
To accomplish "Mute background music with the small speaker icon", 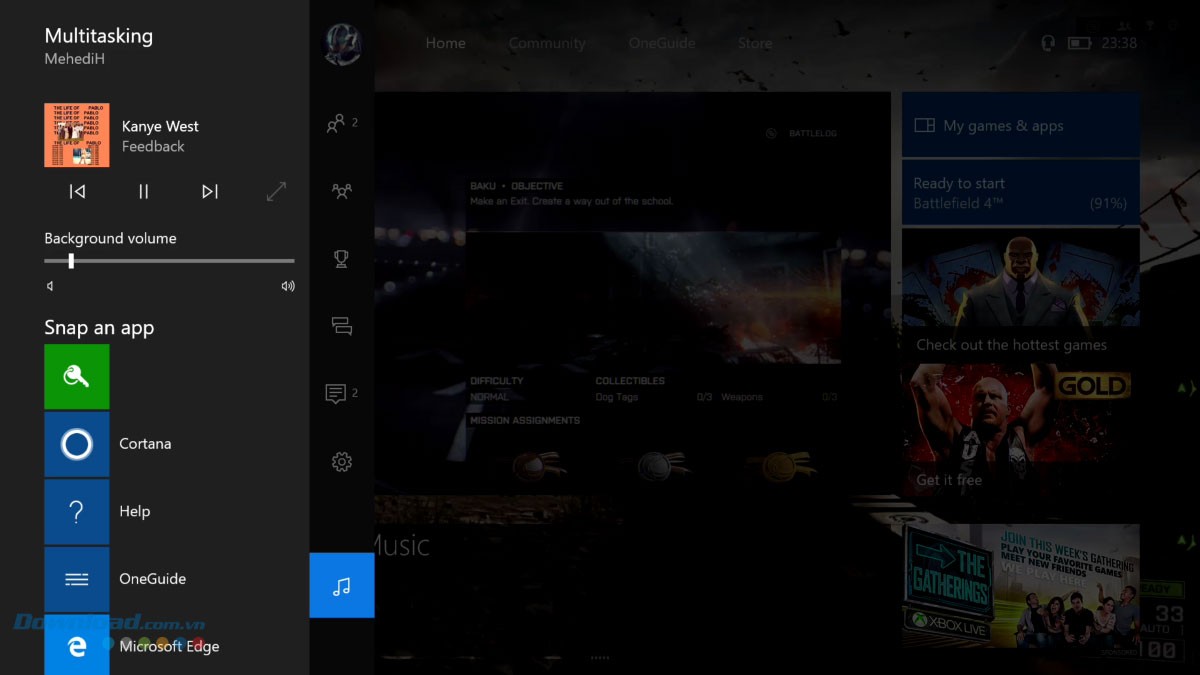I will pyautogui.click(x=49, y=285).
